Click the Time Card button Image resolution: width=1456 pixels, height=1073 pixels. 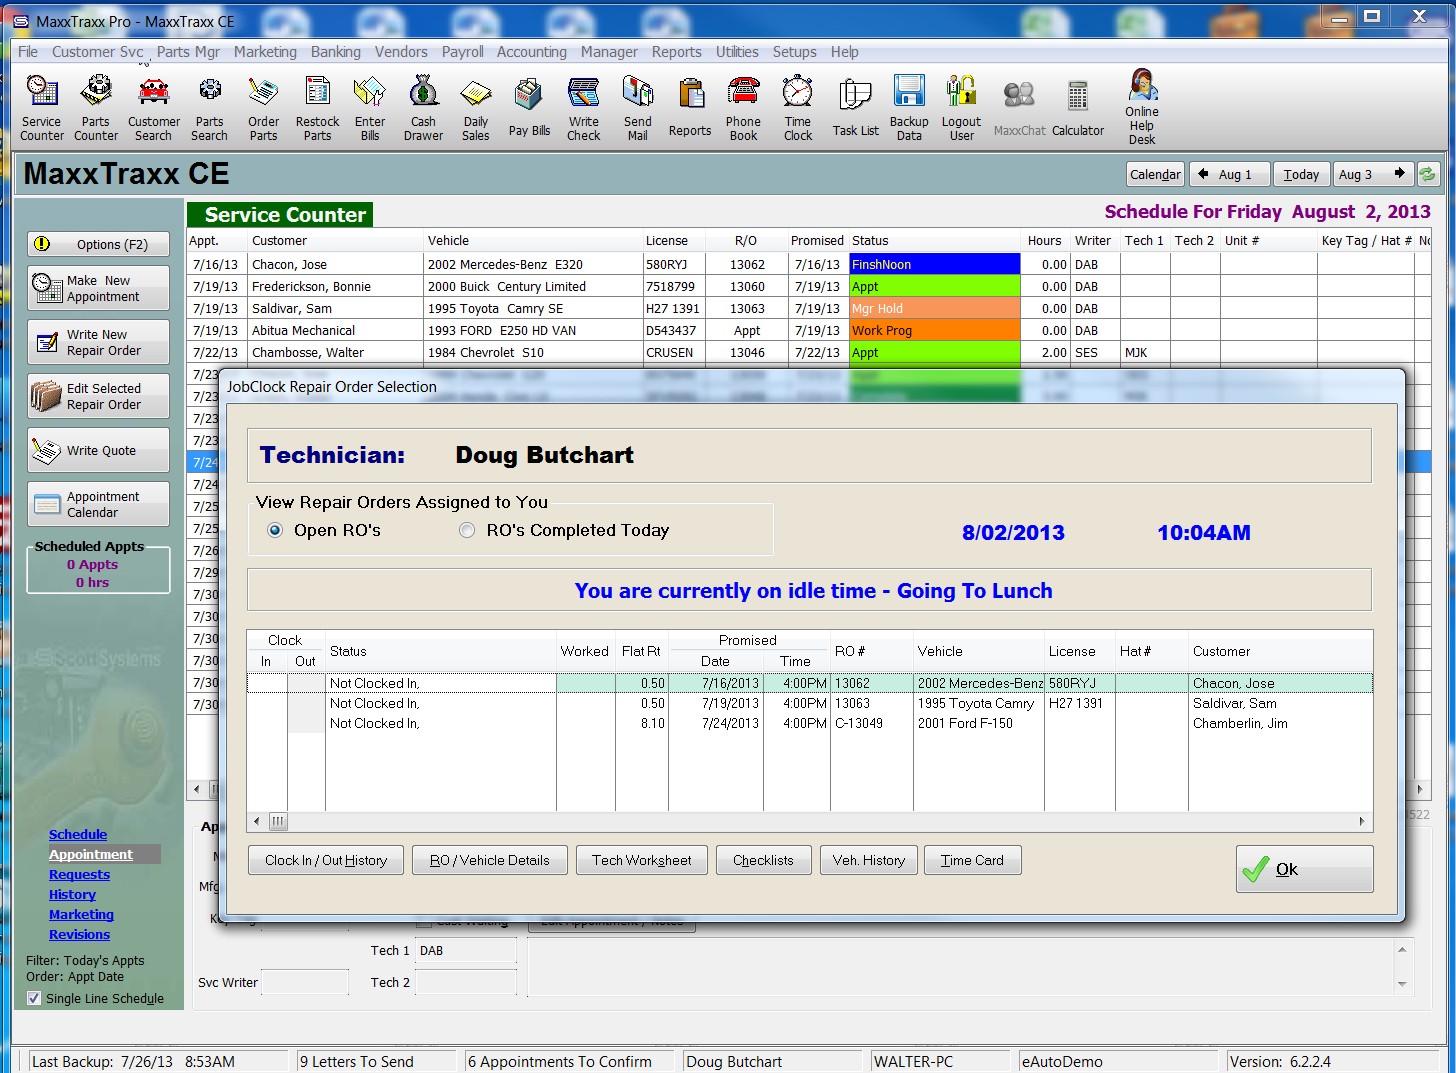coord(972,860)
